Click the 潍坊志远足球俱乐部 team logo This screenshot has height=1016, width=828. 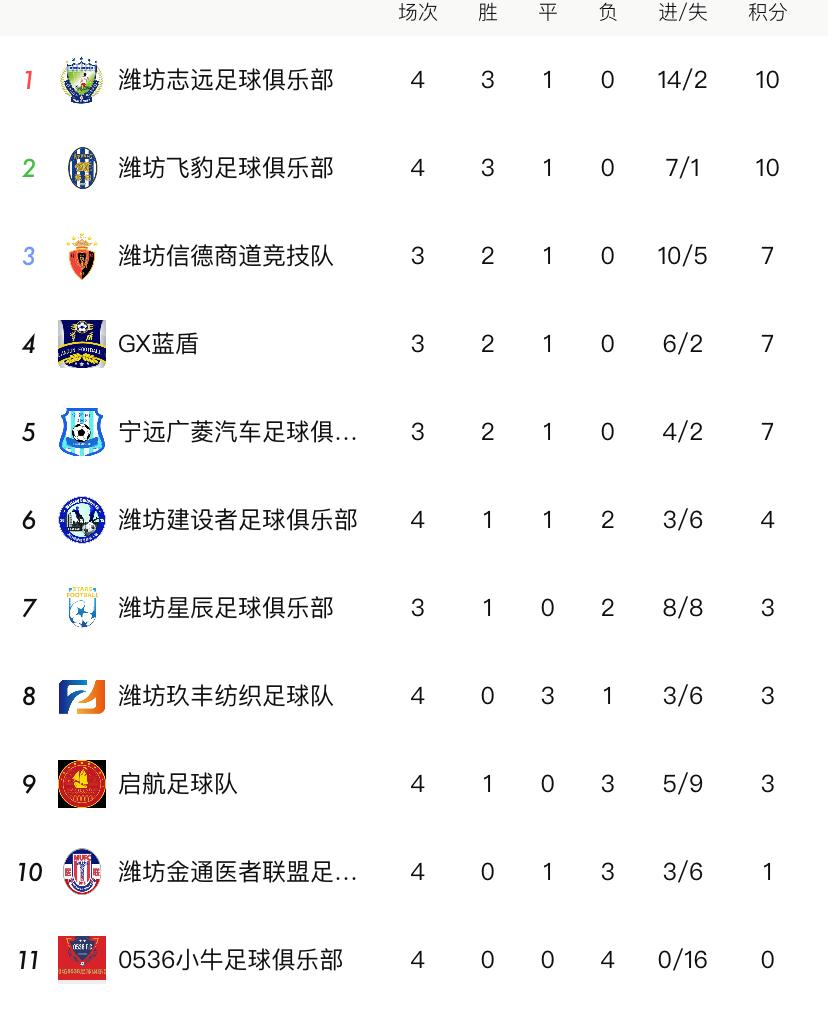click(x=82, y=80)
